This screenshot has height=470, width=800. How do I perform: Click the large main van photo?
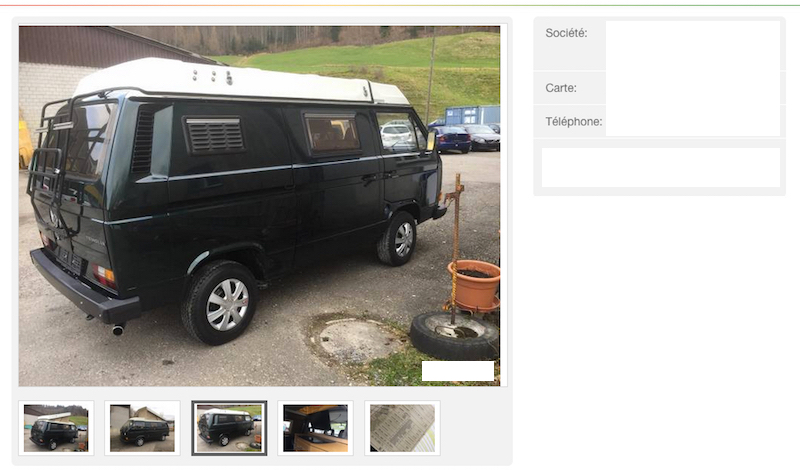tap(260, 206)
